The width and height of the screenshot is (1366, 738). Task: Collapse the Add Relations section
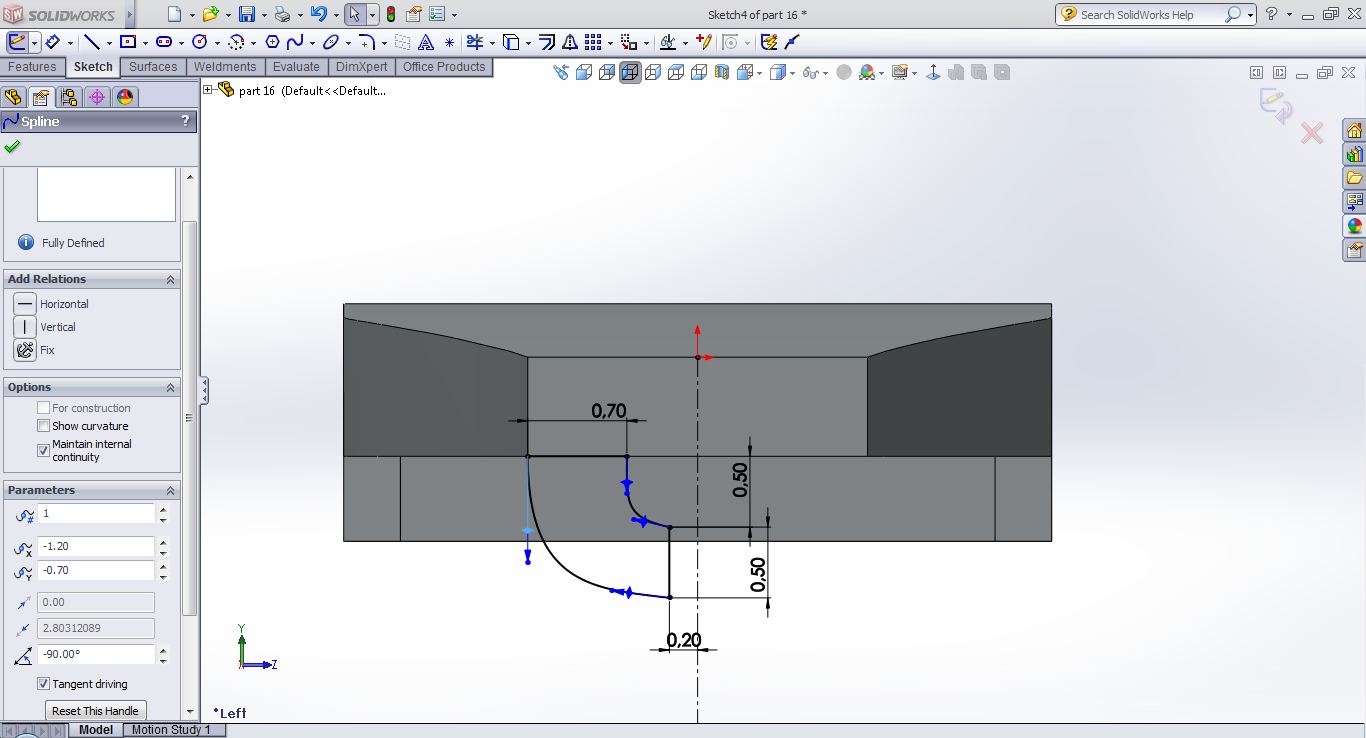[170, 279]
